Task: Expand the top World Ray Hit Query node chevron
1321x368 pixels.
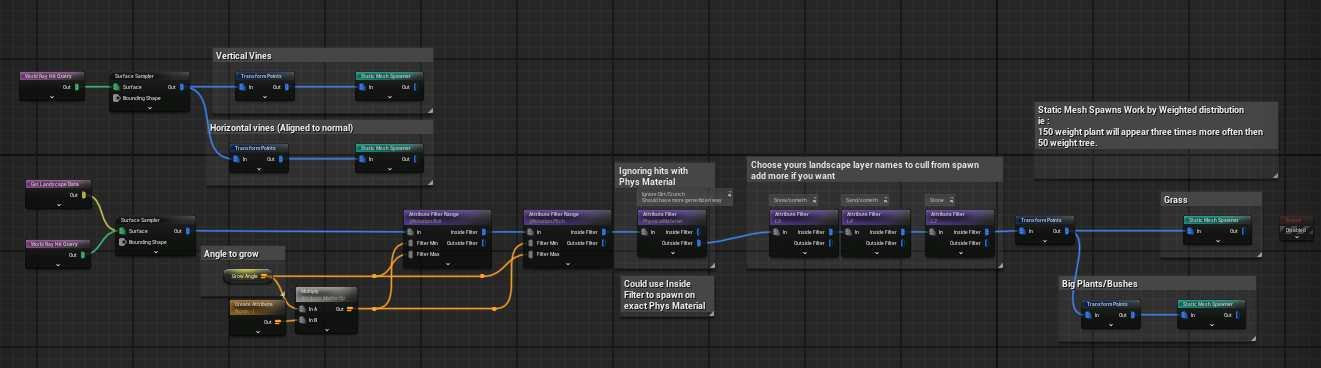Action: 52,97
